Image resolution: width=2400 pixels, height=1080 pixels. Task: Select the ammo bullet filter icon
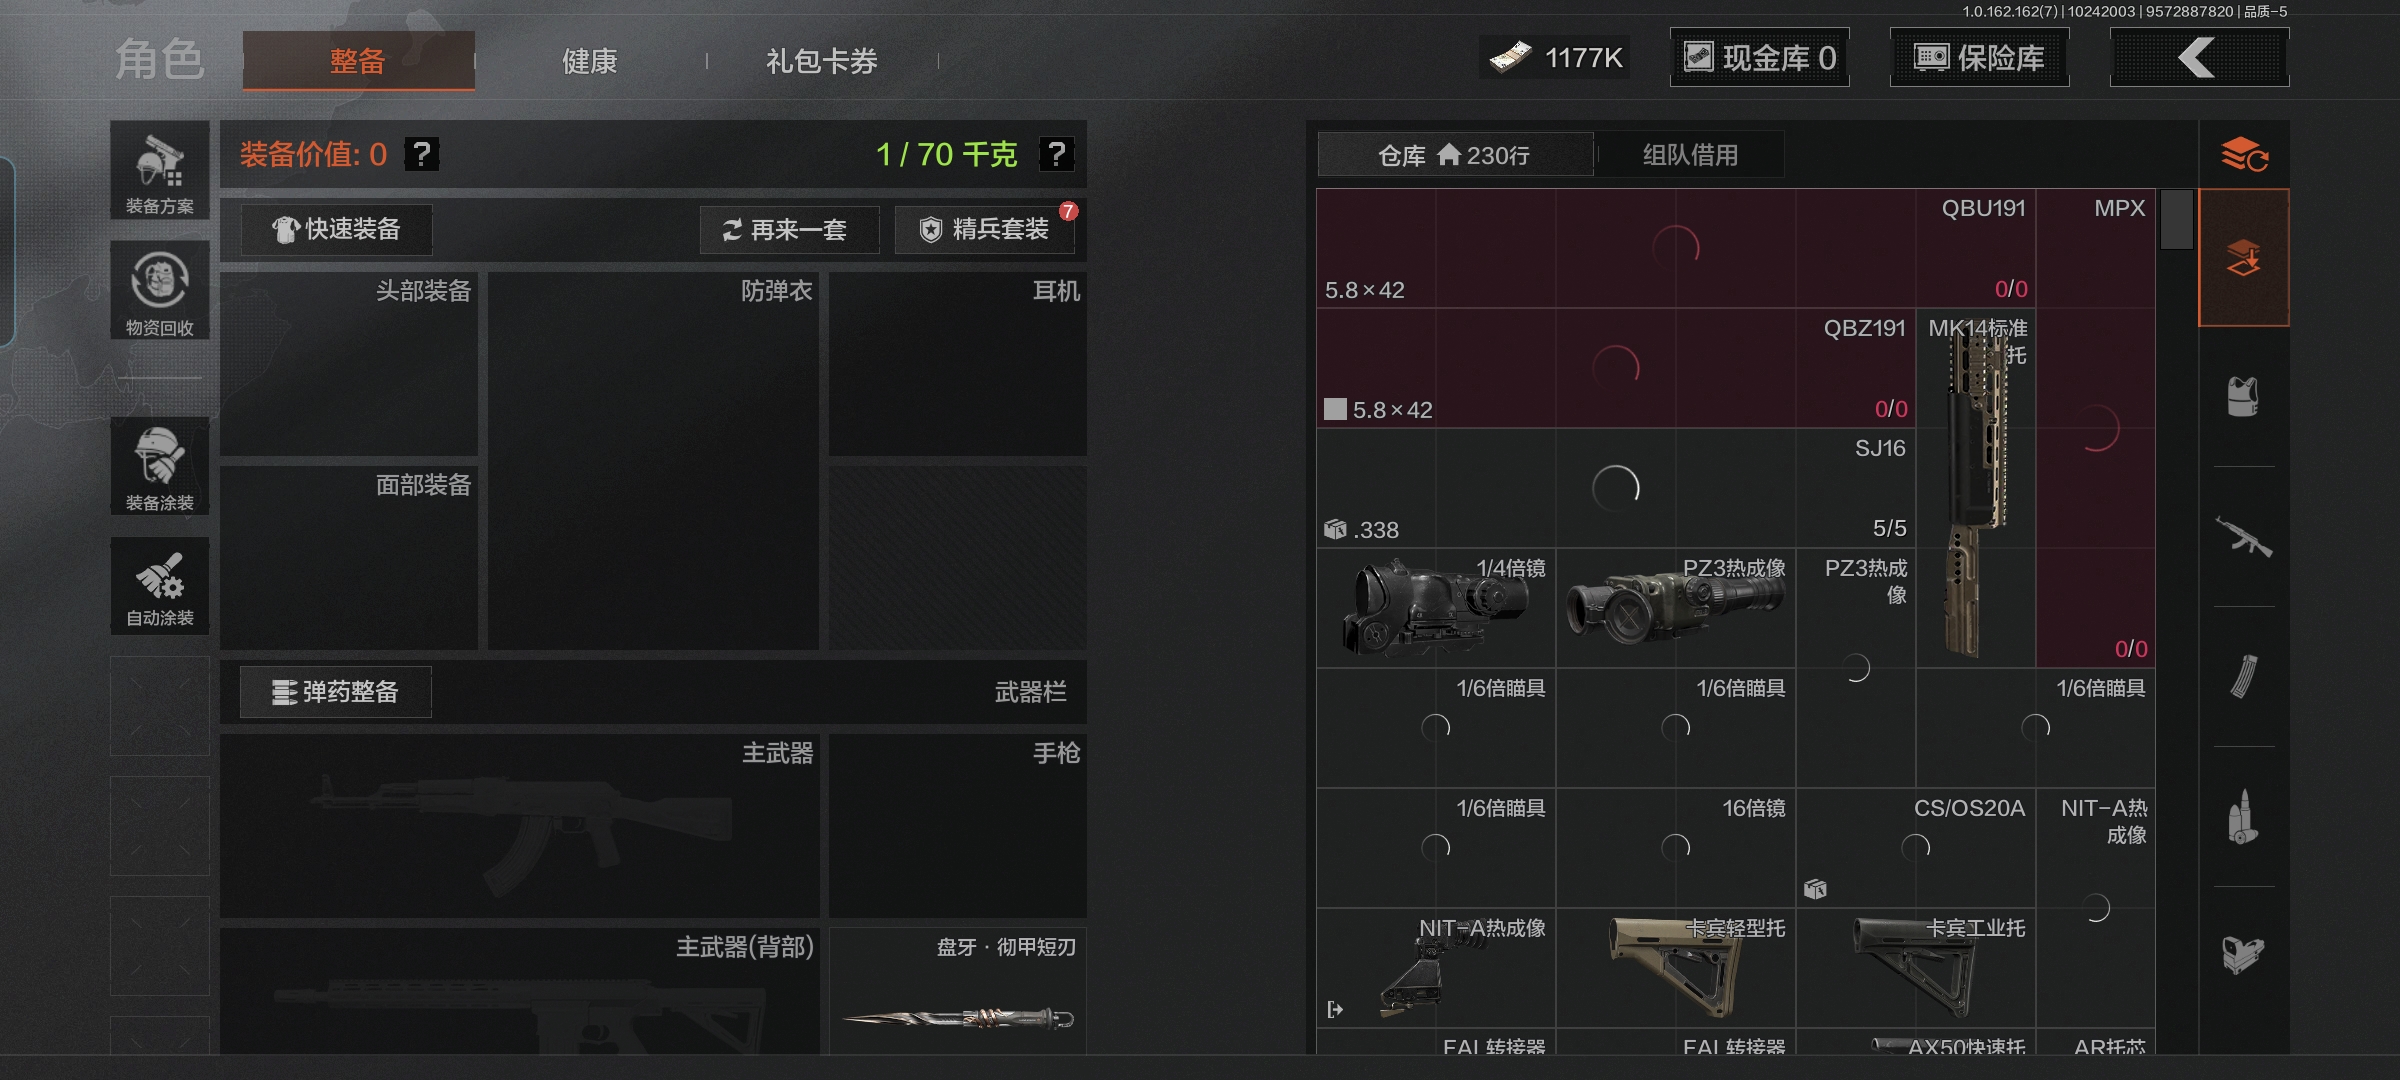pyautogui.click(x=2243, y=817)
